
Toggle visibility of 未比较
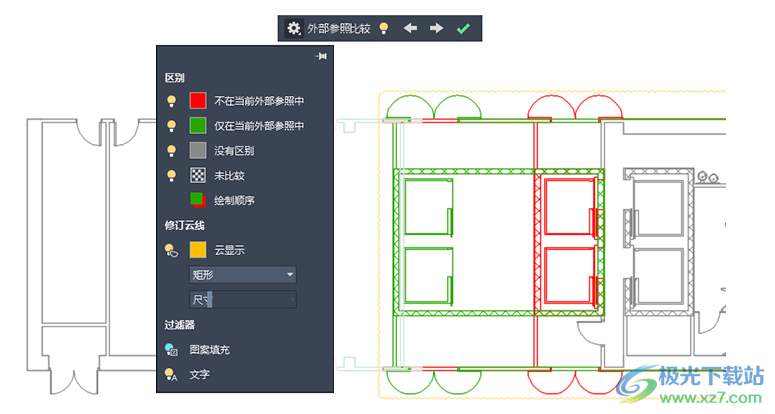172,175
